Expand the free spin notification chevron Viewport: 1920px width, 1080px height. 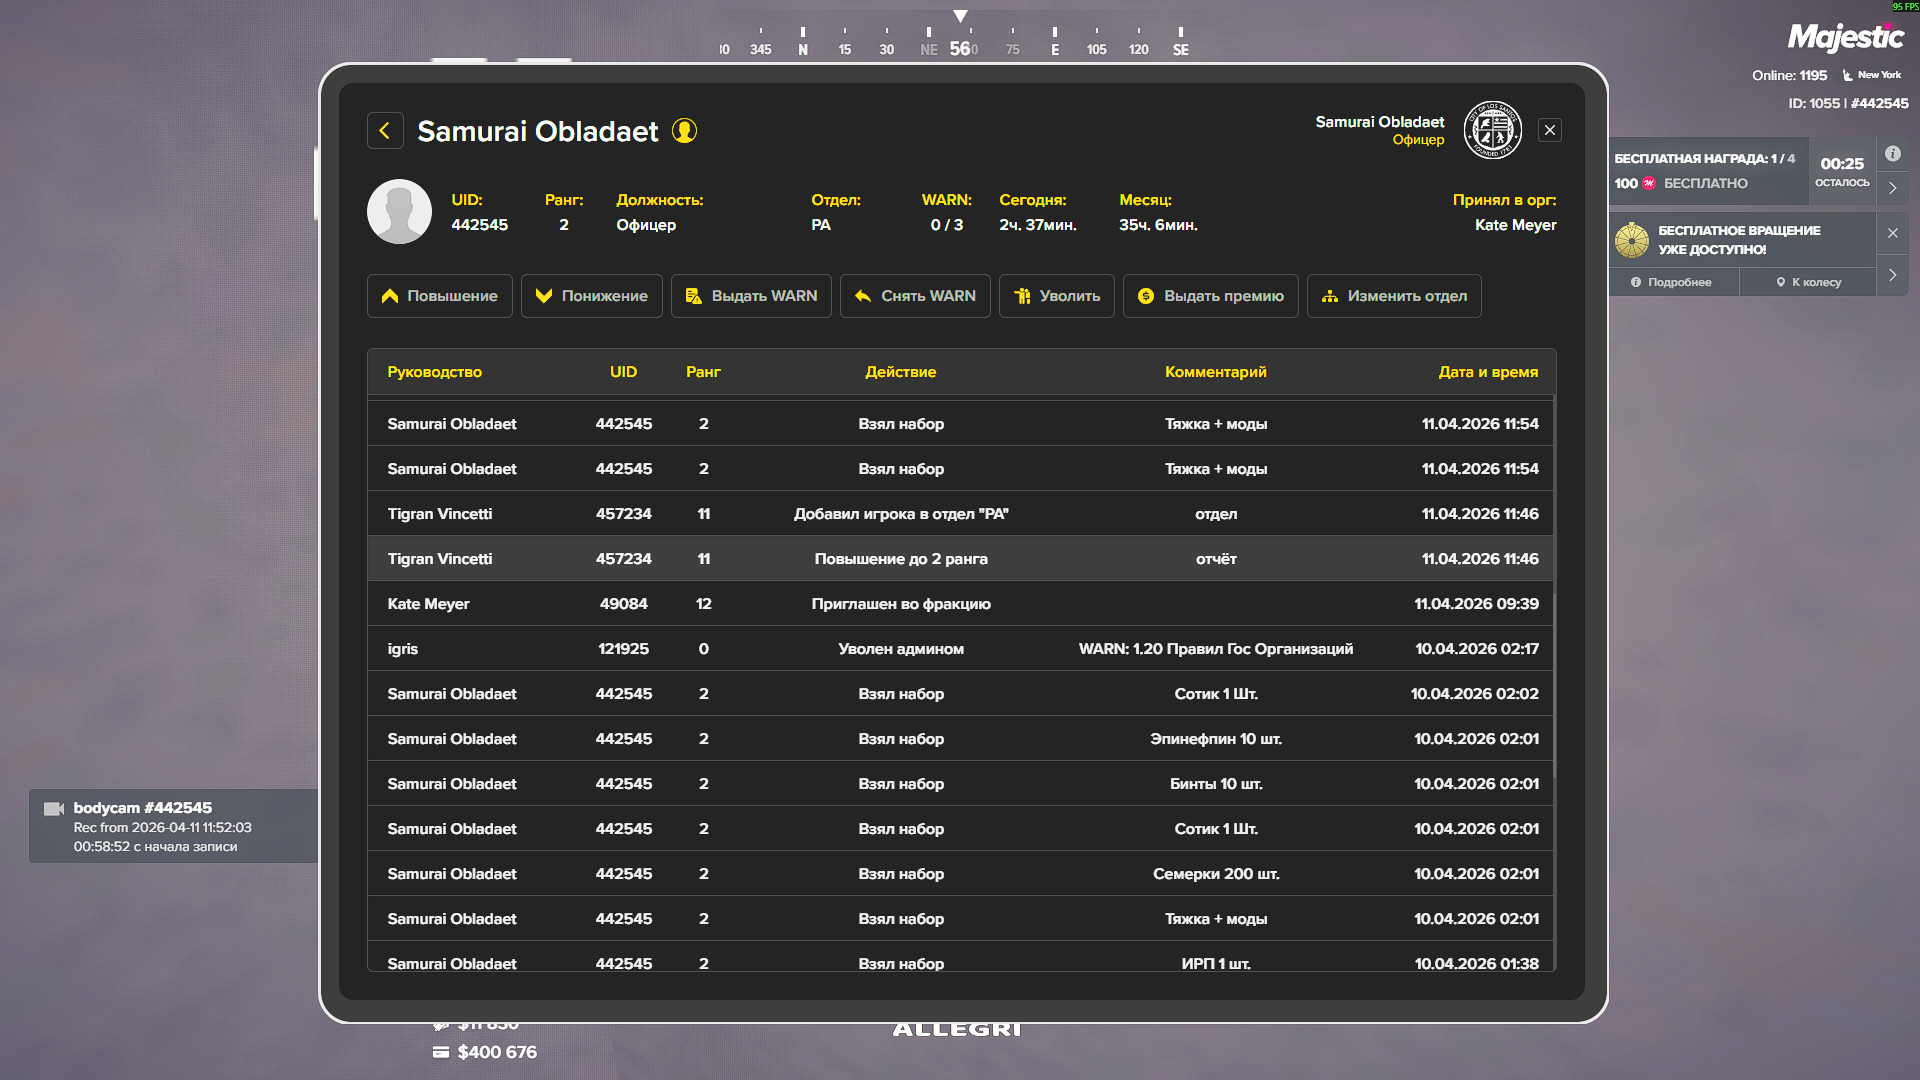pos(1893,275)
